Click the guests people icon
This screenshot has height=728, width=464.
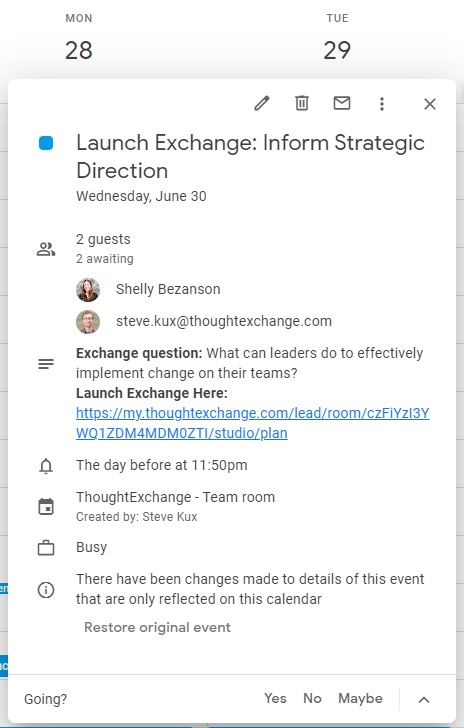[46, 249]
